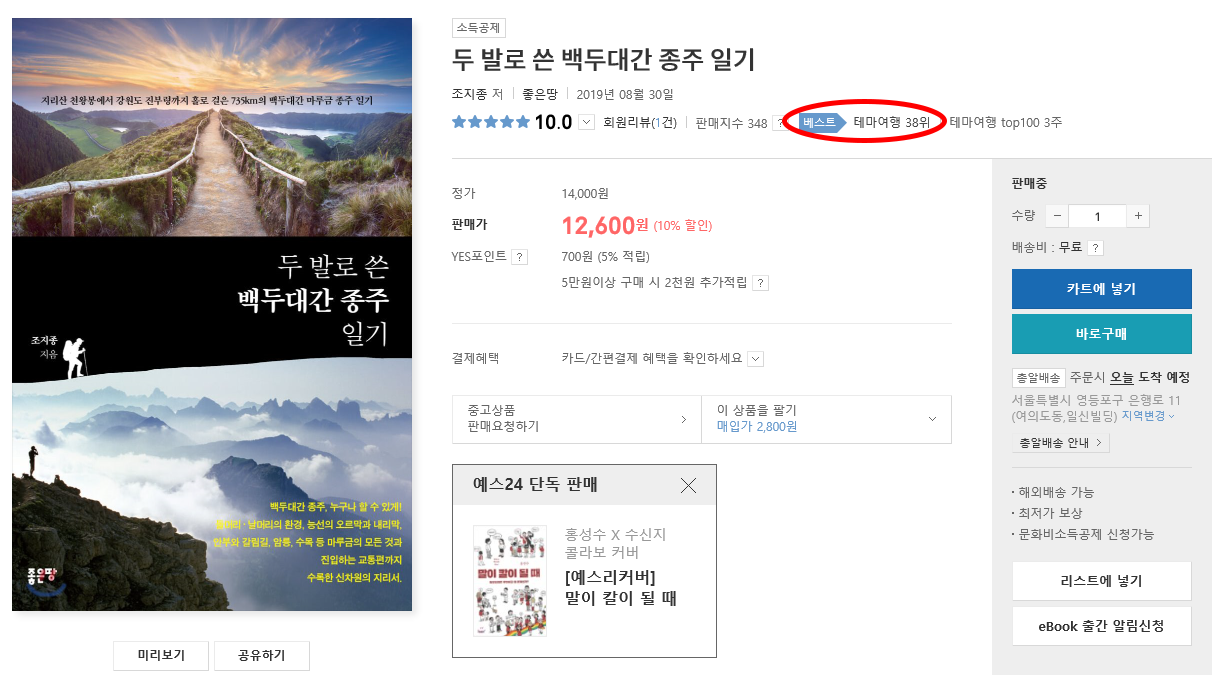The height and width of the screenshot is (700, 1231).
Task: Increase quantity with the plus button
Action: click(x=1138, y=216)
